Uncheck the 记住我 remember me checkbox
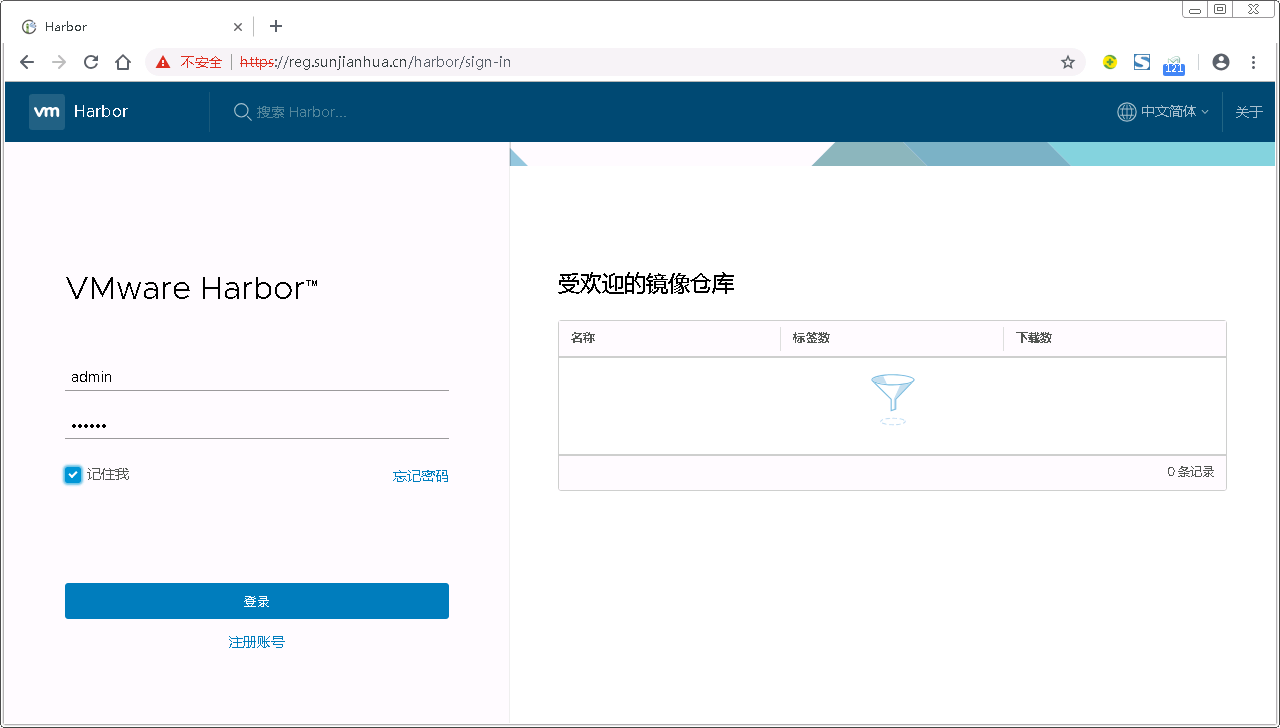This screenshot has height=728, width=1280. 73,475
